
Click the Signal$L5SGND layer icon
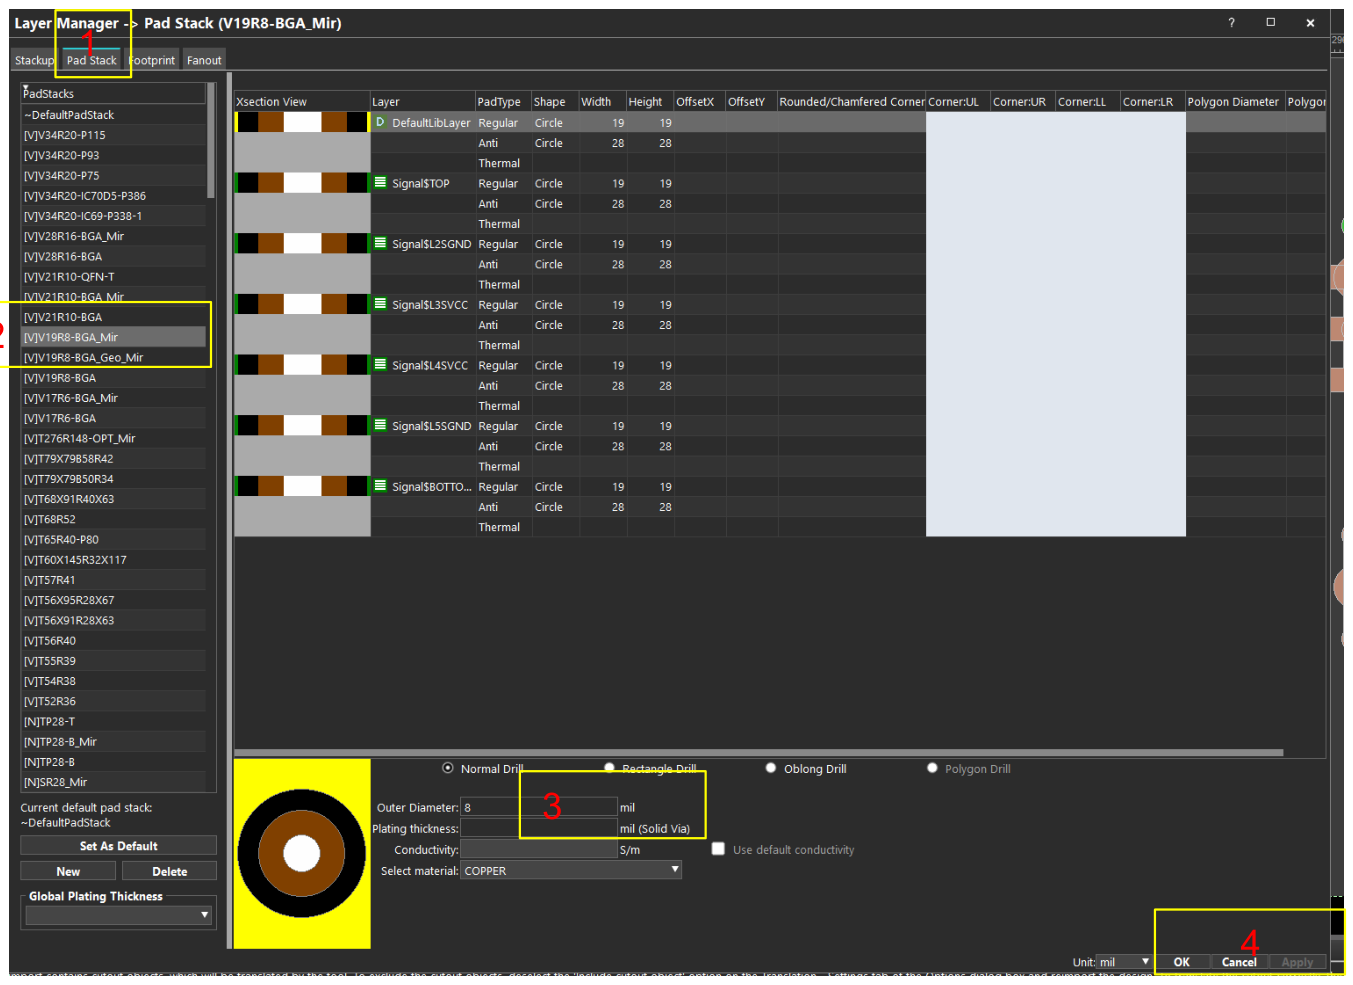click(x=380, y=425)
